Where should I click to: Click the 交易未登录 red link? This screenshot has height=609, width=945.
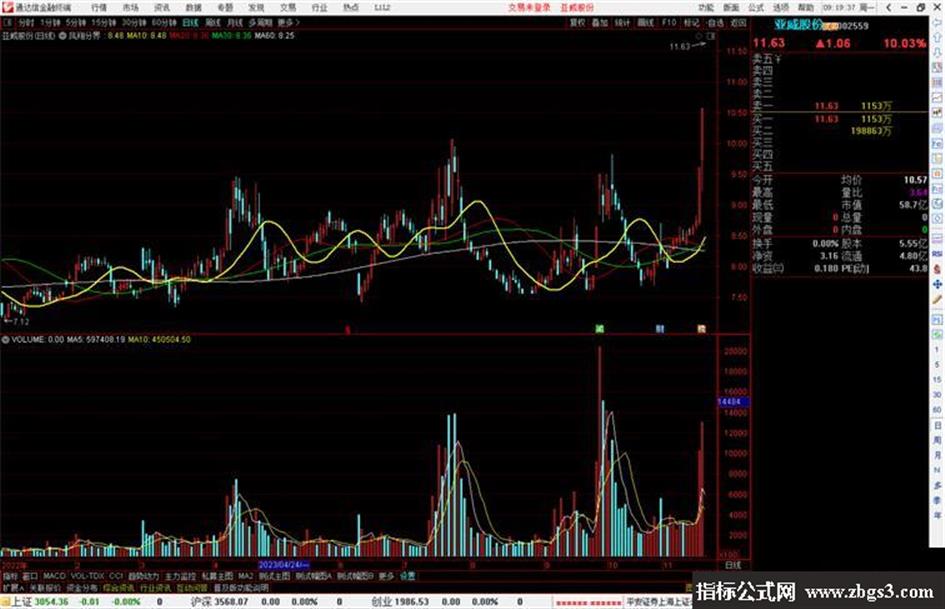coord(529,8)
